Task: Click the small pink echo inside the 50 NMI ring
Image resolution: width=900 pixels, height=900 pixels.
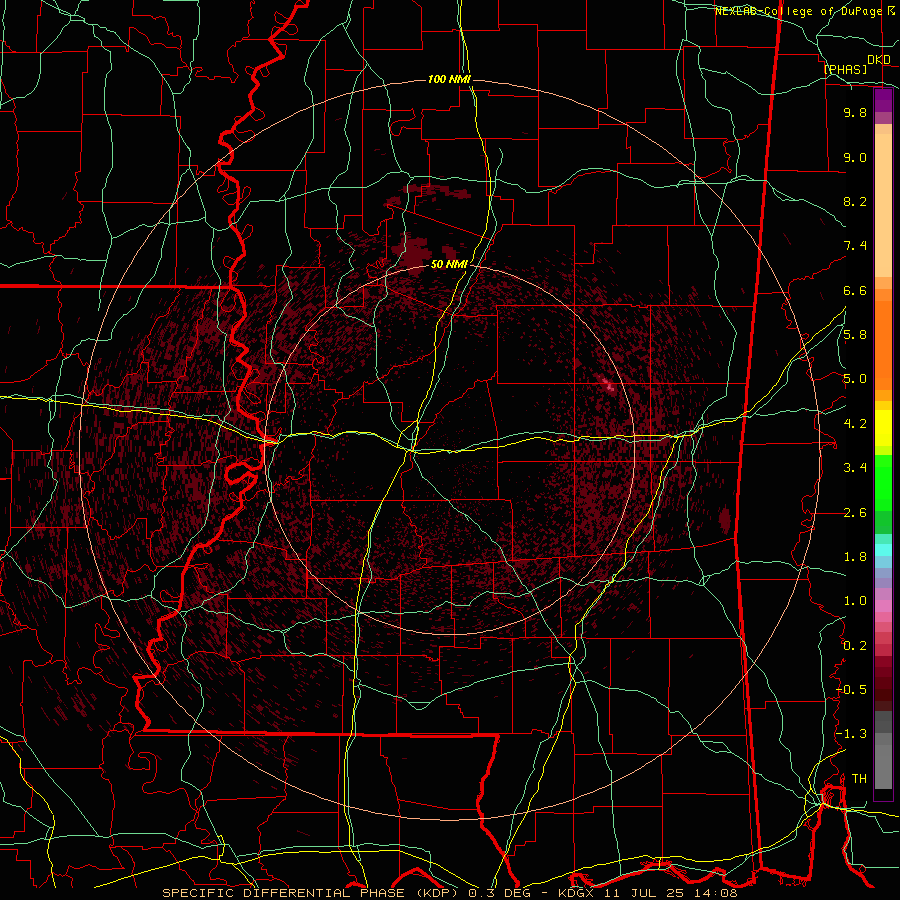Action: [608, 384]
